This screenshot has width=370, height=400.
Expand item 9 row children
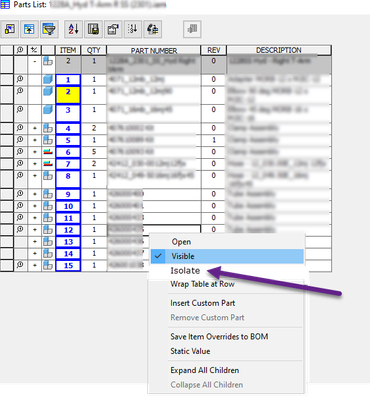(x=35, y=194)
